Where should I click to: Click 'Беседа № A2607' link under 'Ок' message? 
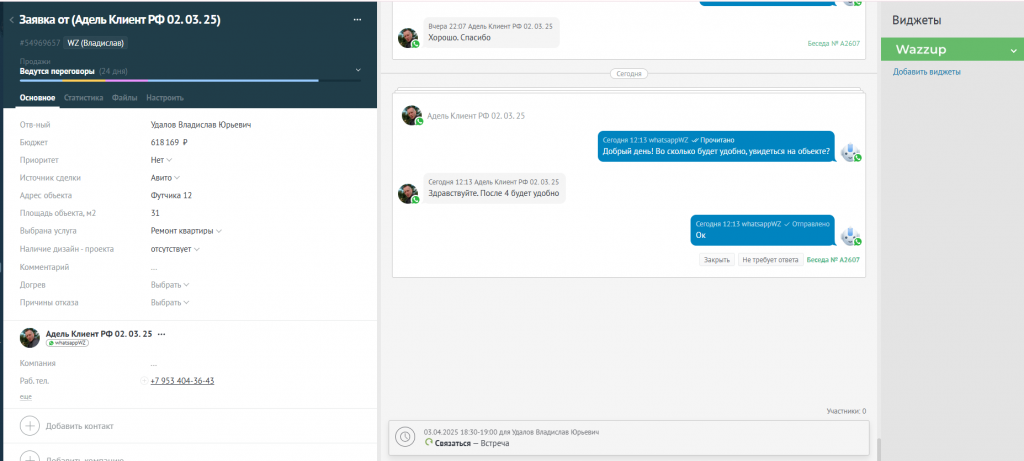click(x=833, y=259)
